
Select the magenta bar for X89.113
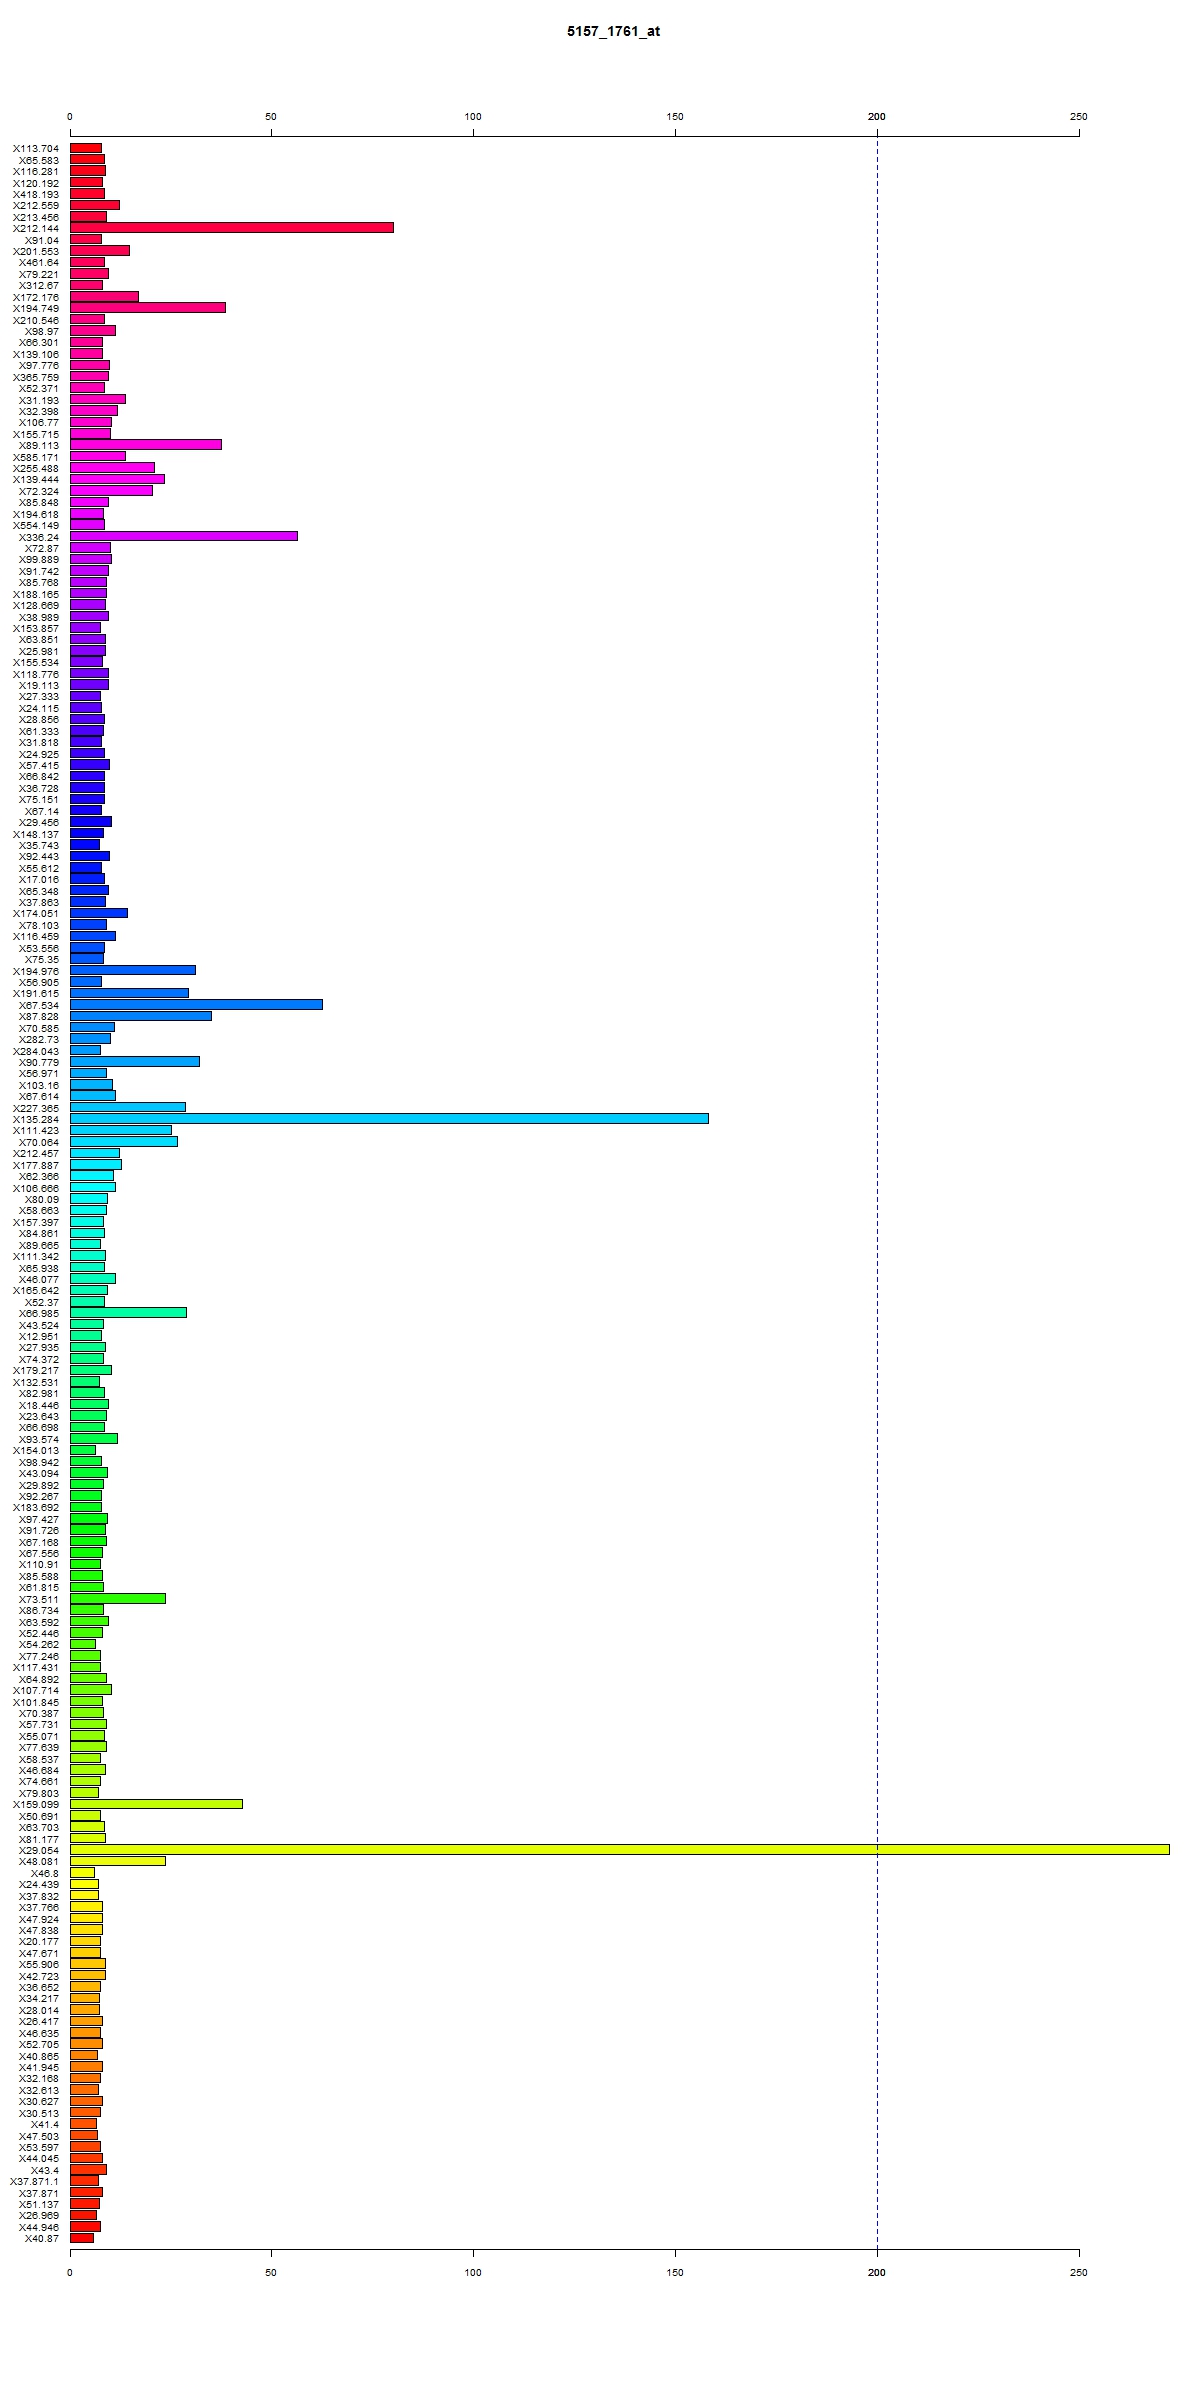coord(146,445)
